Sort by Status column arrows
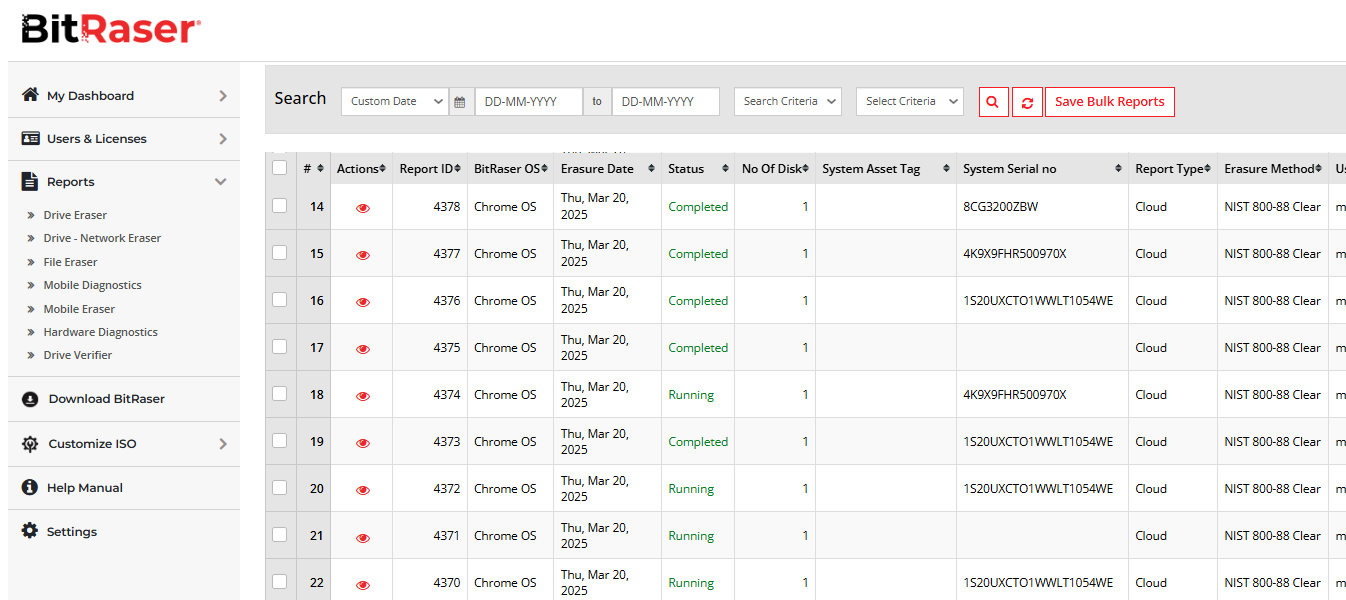The height and width of the screenshot is (600, 1346). pos(726,169)
